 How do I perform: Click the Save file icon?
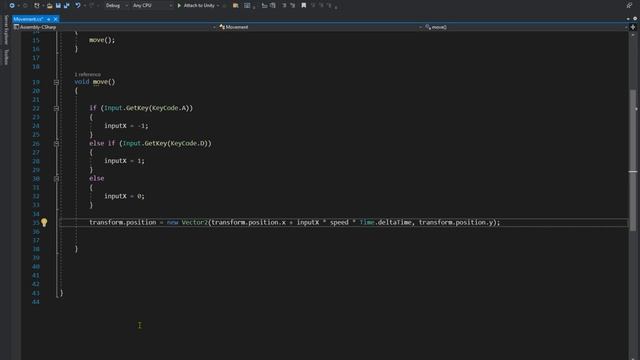(58, 6)
